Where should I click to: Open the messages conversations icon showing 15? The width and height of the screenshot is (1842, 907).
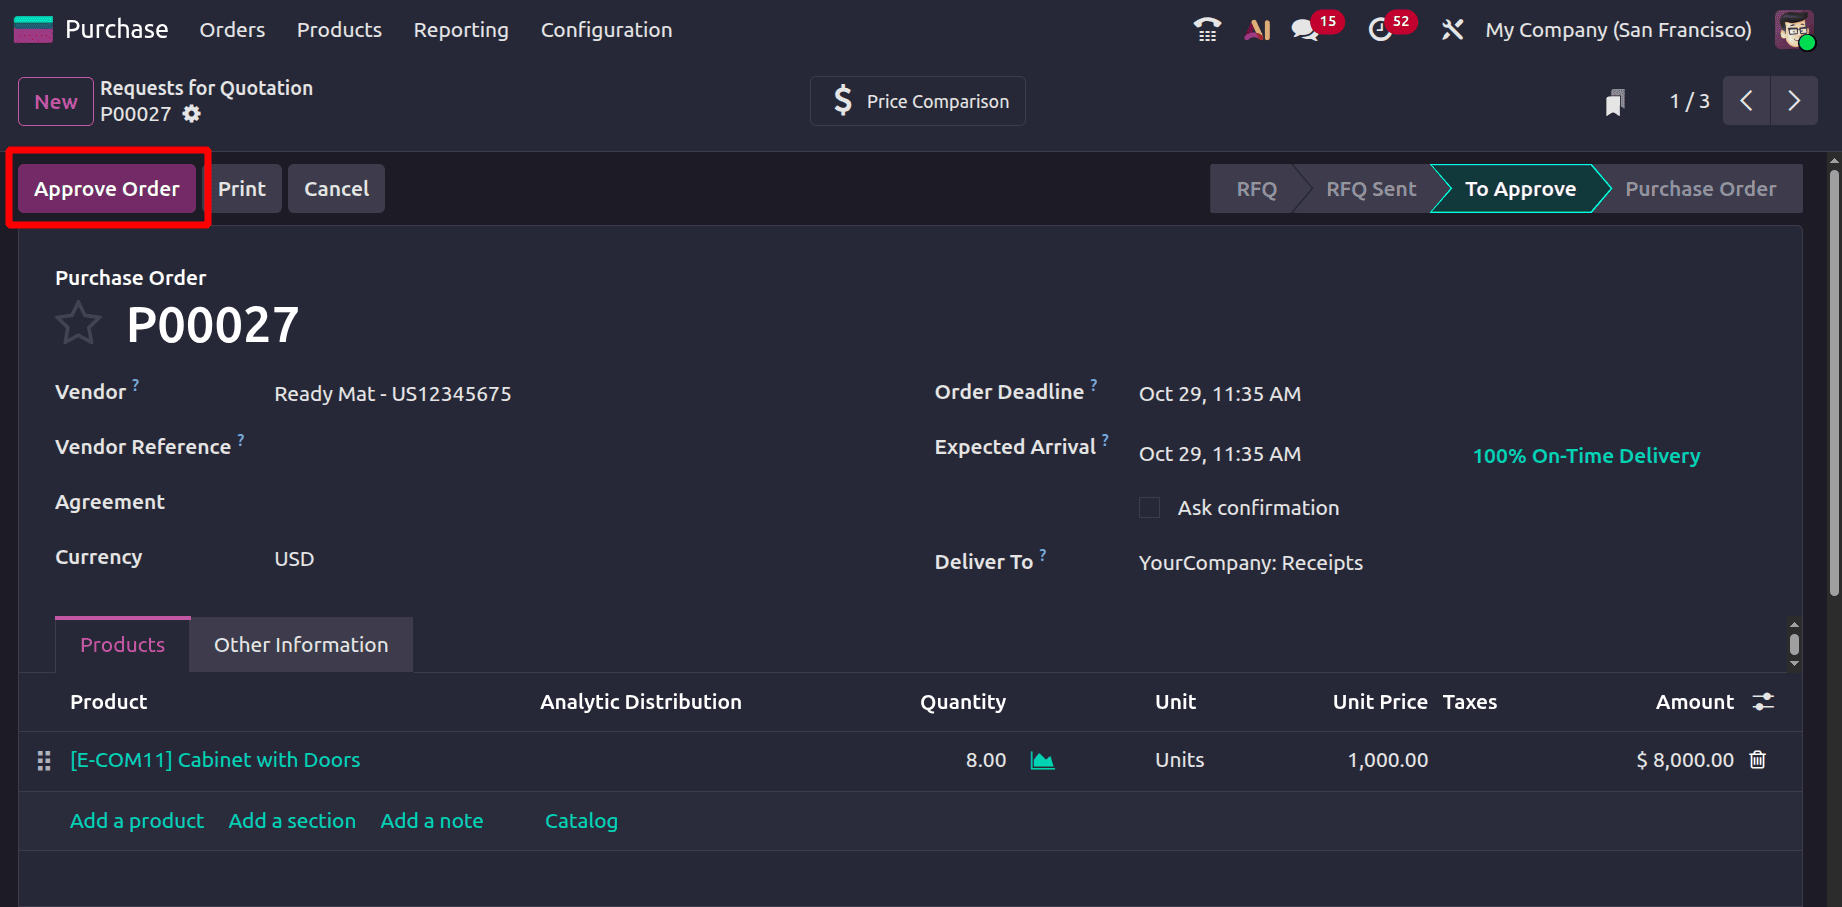click(x=1306, y=30)
